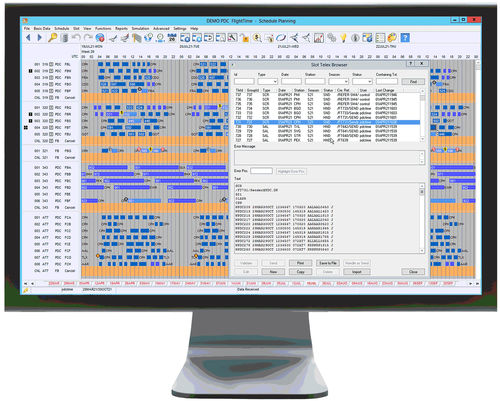Click the Save to File button

[328, 263]
